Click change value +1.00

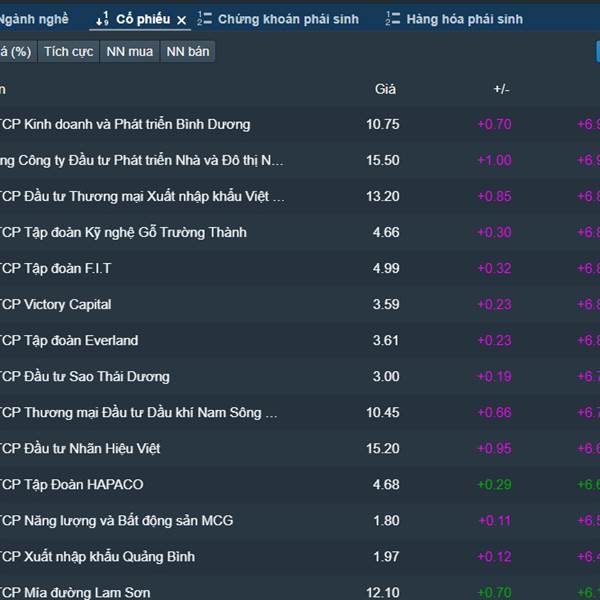[x=494, y=160]
